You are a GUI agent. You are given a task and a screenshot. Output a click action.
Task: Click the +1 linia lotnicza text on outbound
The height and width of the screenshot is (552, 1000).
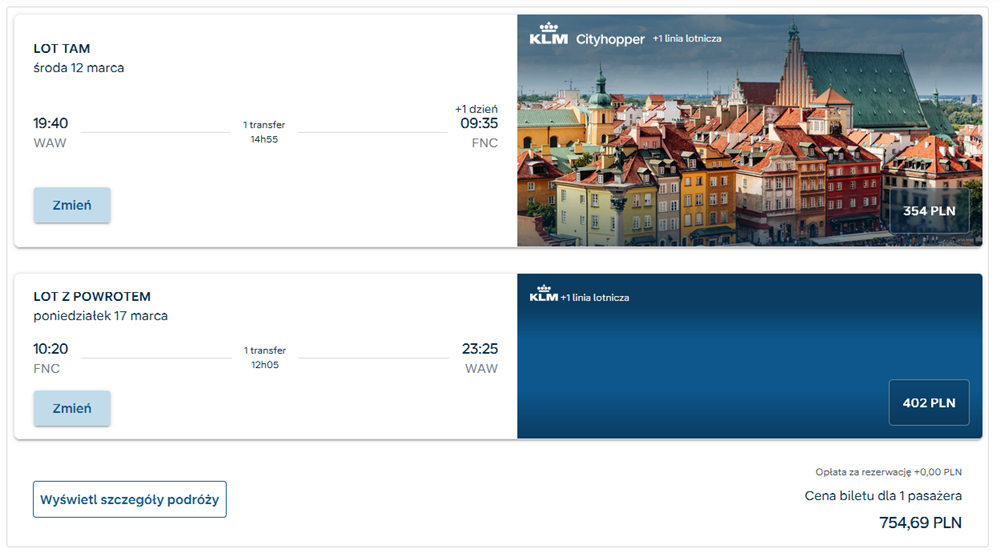point(687,38)
